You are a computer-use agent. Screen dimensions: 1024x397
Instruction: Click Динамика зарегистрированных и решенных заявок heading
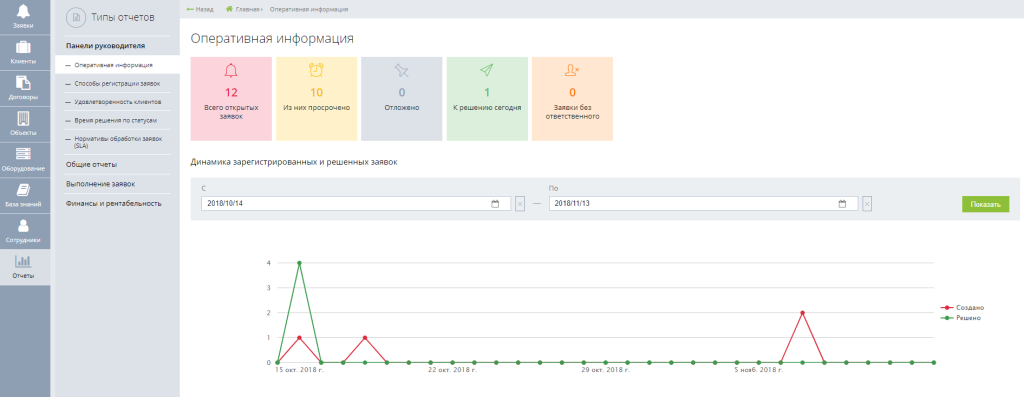[x=293, y=162]
